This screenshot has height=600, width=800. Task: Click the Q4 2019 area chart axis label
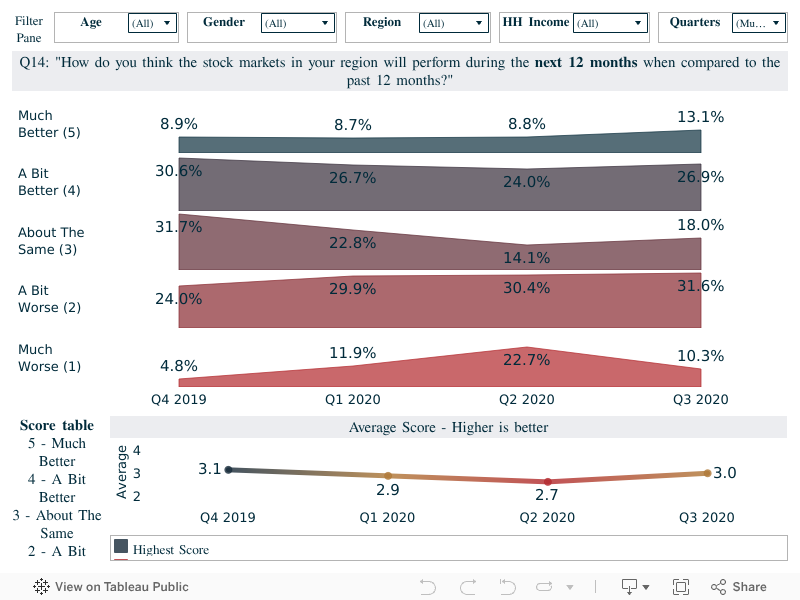(179, 399)
